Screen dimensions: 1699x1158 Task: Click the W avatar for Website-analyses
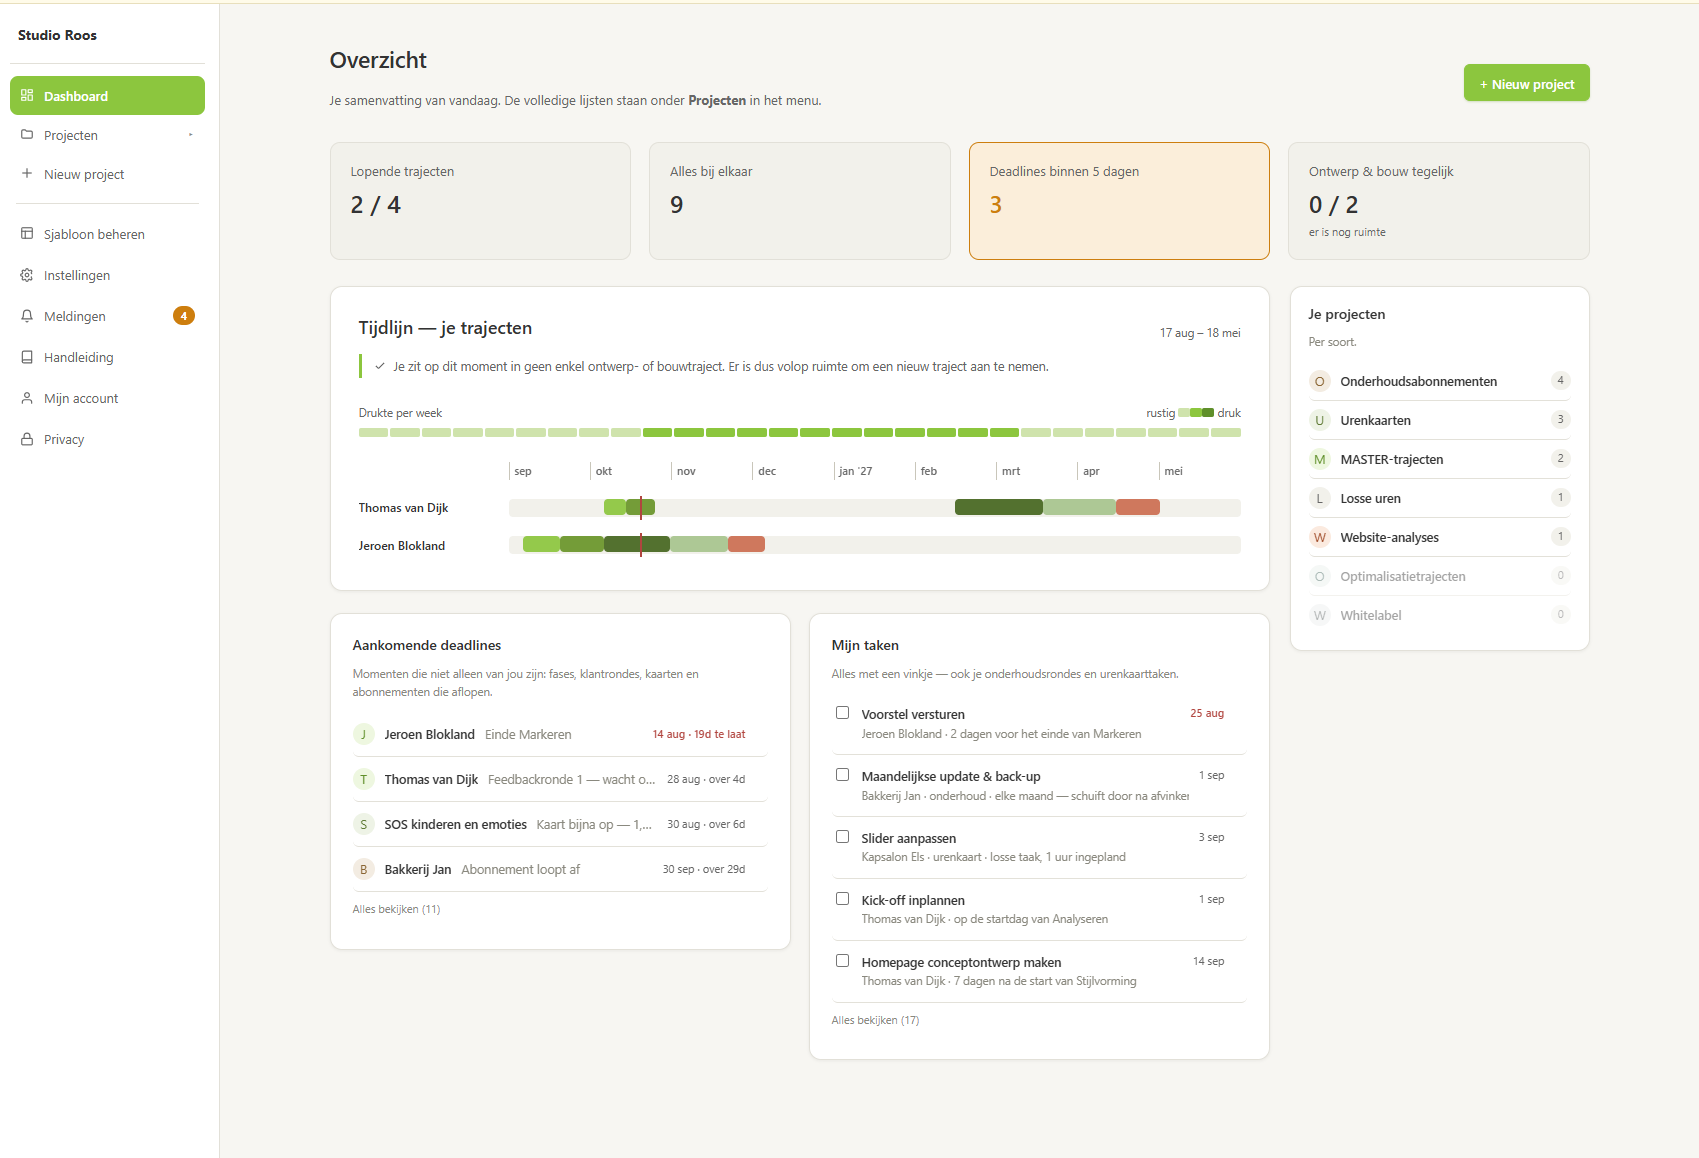tap(1320, 537)
